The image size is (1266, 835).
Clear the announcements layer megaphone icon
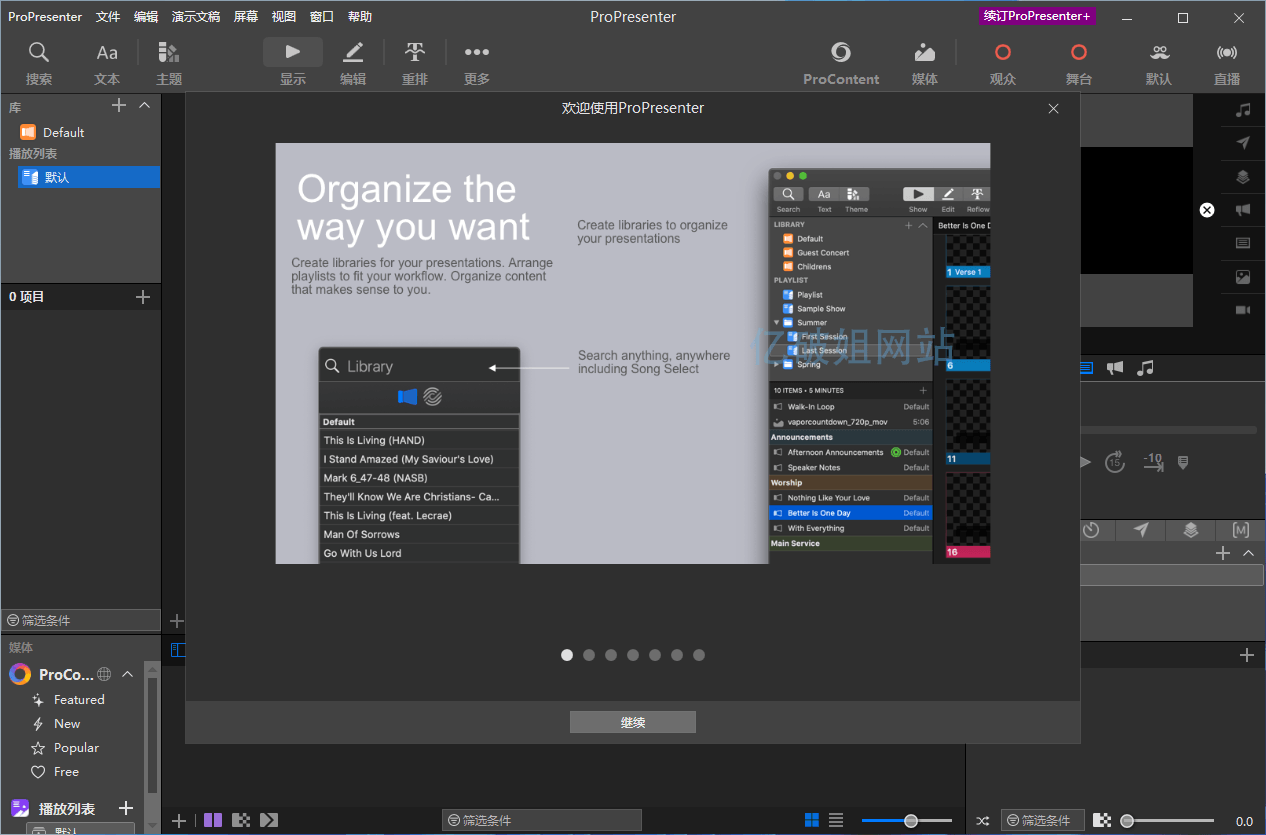pyautogui.click(x=1243, y=210)
